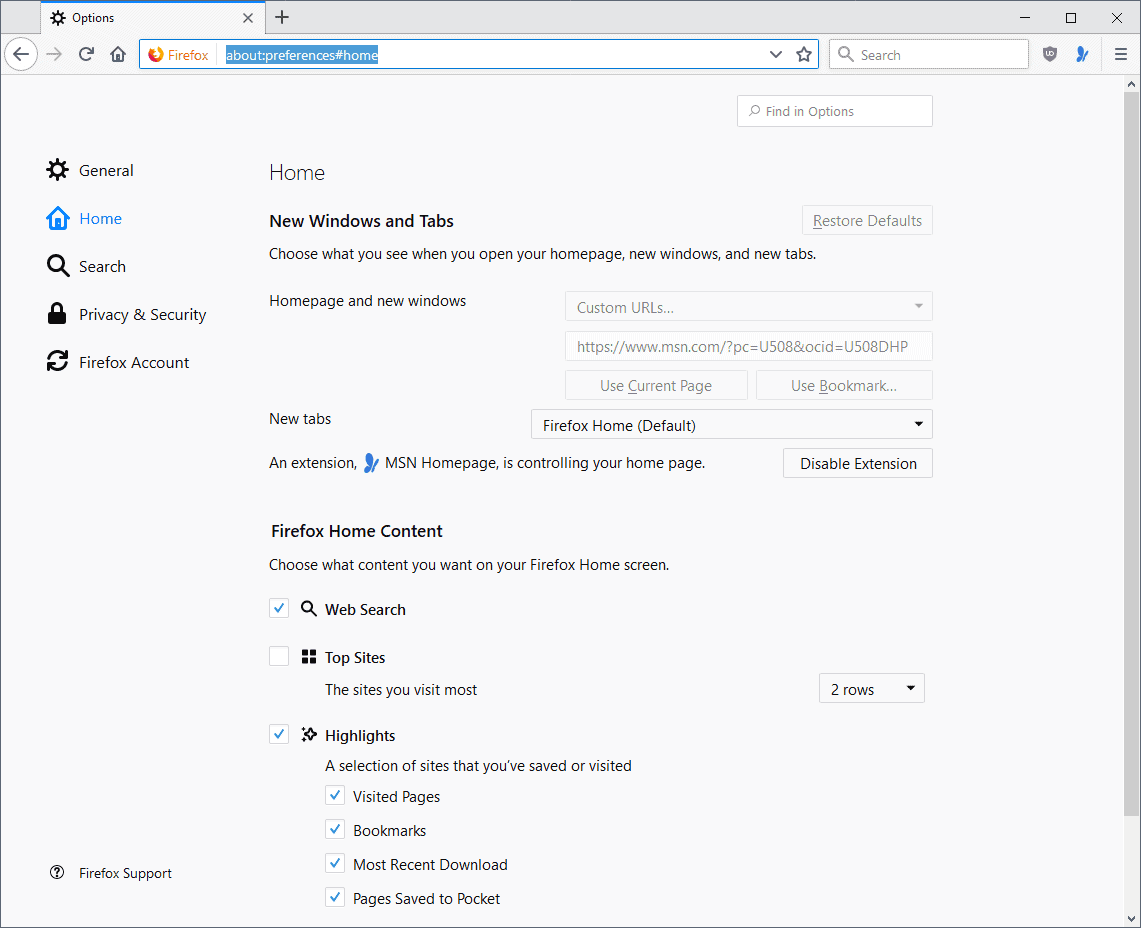Open Privacy & Security via the lock icon

pyautogui.click(x=57, y=314)
